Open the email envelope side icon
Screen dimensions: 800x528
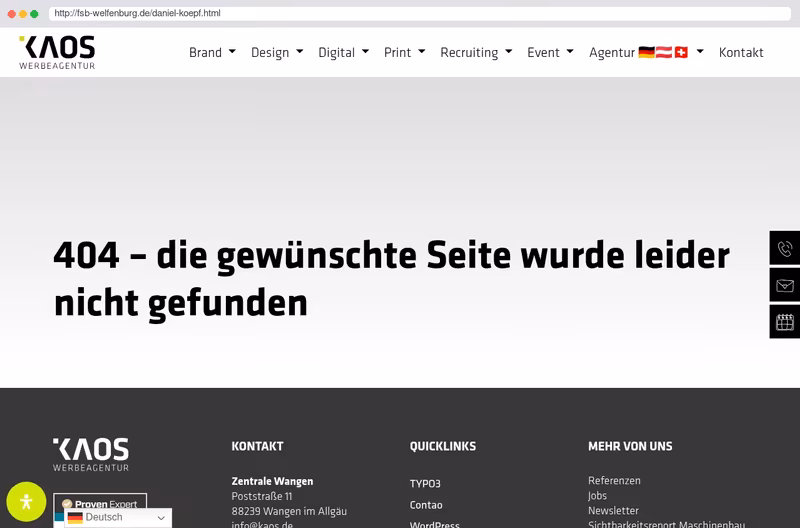(785, 285)
